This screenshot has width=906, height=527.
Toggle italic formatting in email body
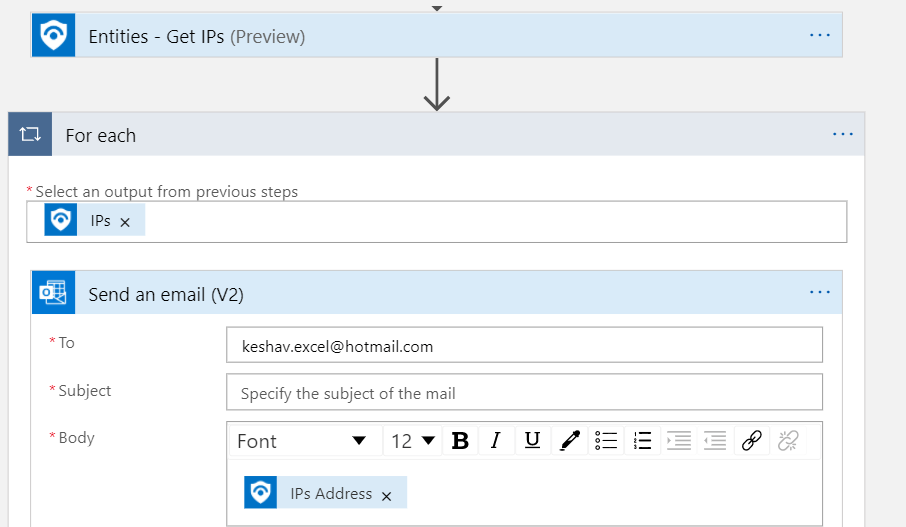pos(495,441)
